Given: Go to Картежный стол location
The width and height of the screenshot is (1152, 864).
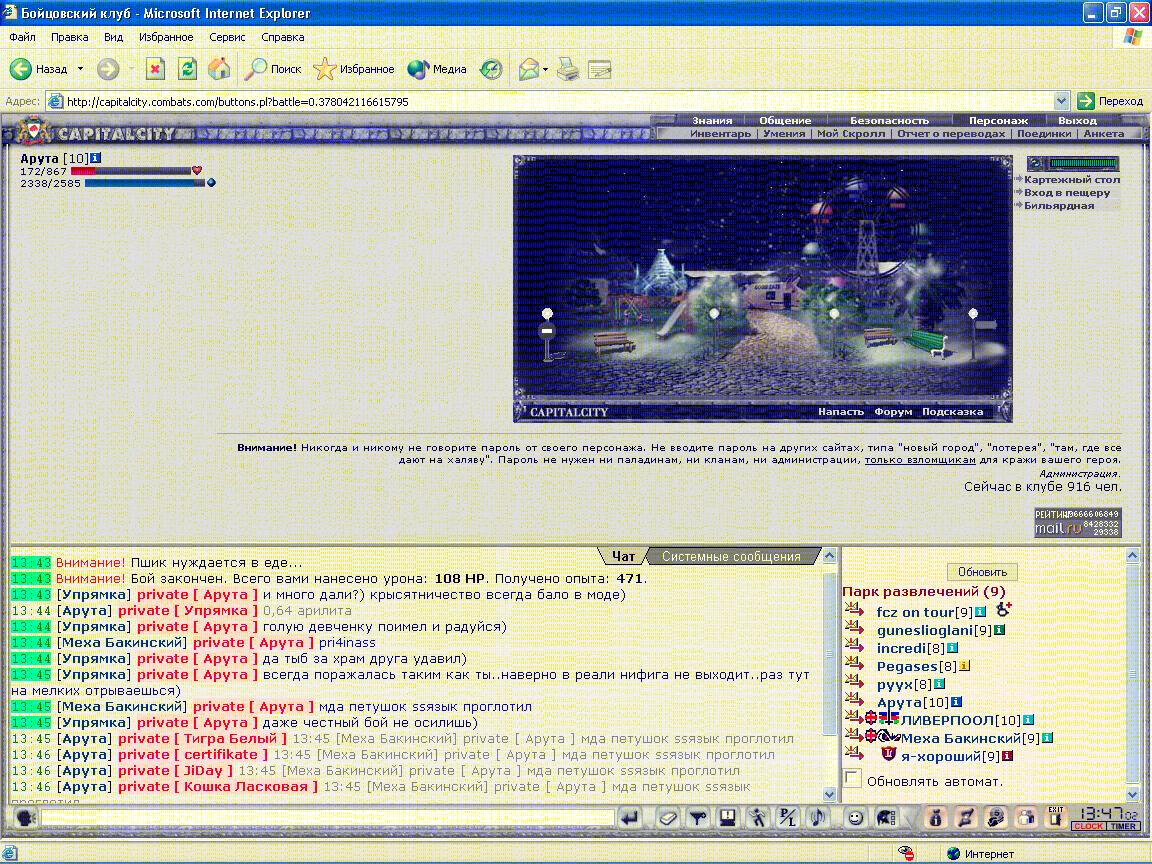Looking at the screenshot, I should pos(1072,179).
